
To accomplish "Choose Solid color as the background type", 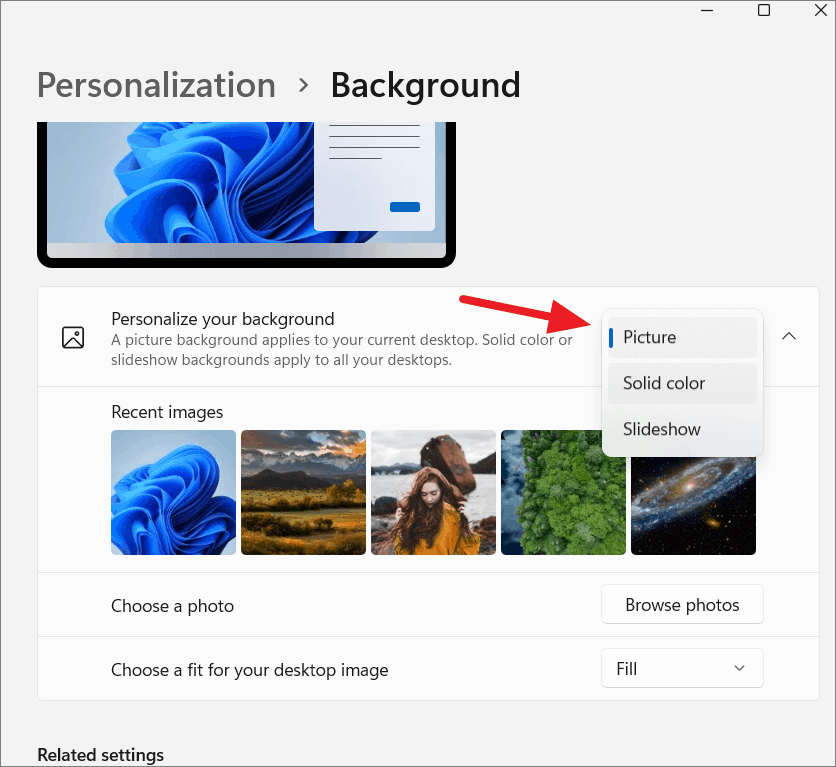I will [x=663, y=383].
